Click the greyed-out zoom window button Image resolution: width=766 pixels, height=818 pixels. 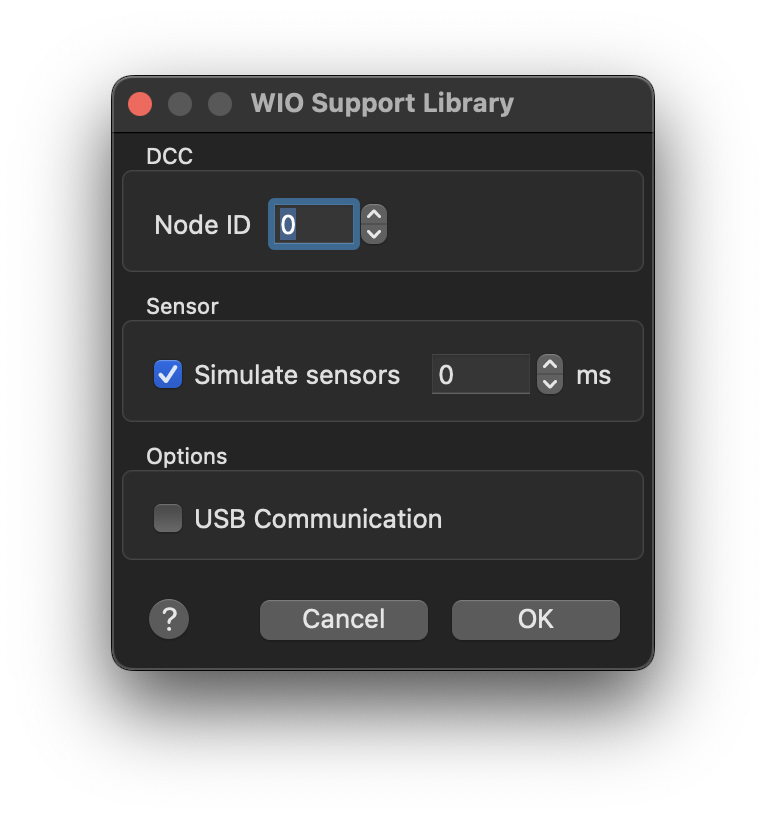pos(219,104)
